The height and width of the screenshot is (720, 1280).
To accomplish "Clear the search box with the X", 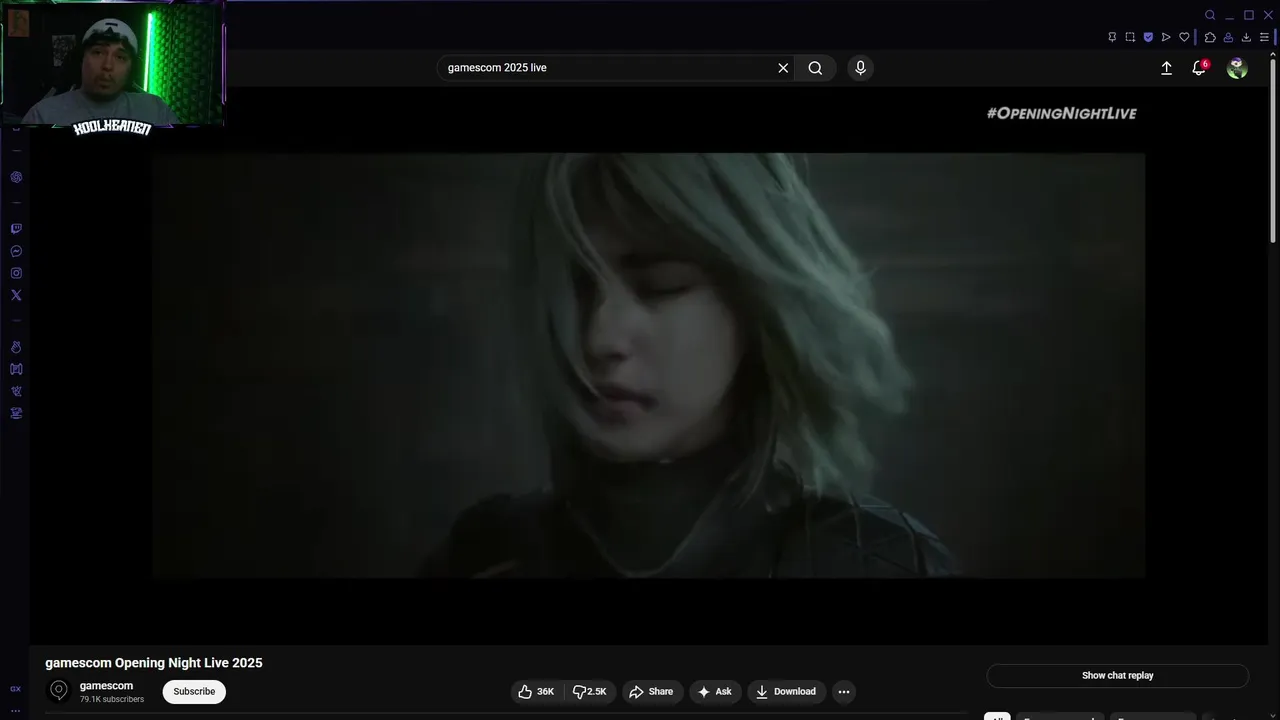I will [x=783, y=68].
